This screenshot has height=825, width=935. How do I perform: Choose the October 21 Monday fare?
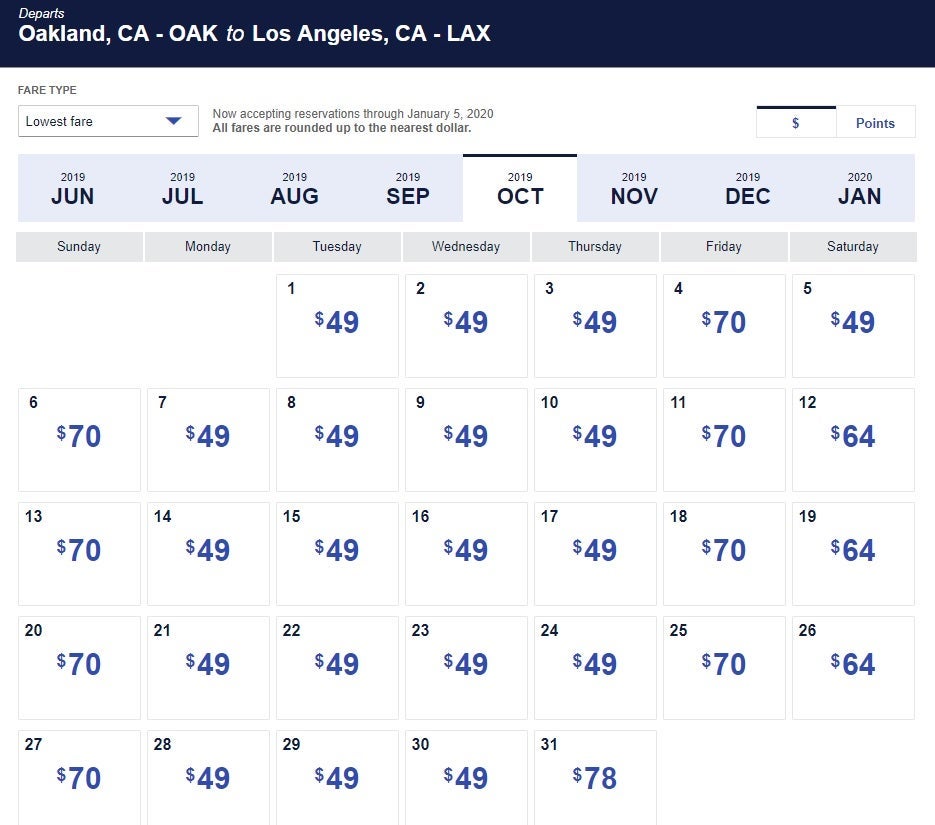[208, 667]
